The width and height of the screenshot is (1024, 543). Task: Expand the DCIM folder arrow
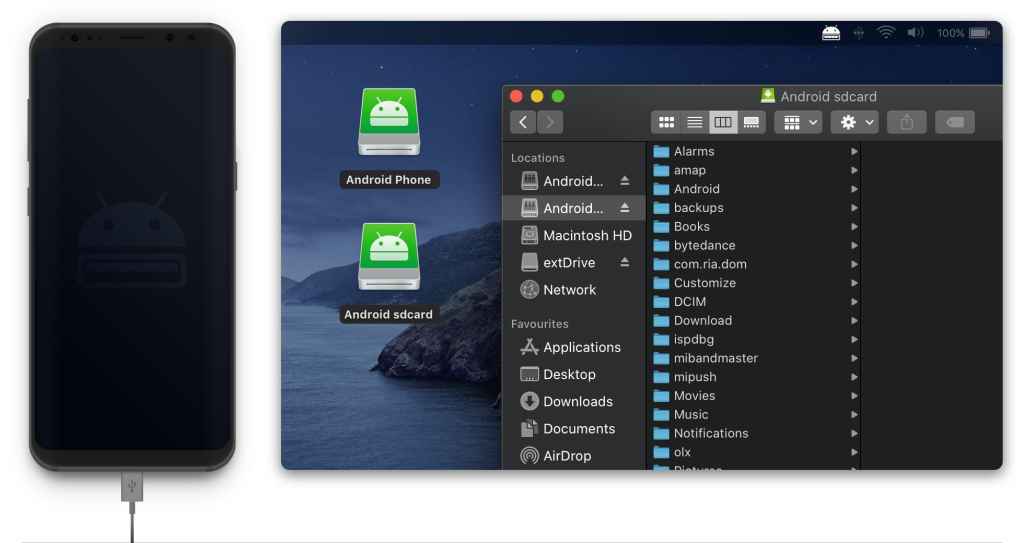point(854,302)
